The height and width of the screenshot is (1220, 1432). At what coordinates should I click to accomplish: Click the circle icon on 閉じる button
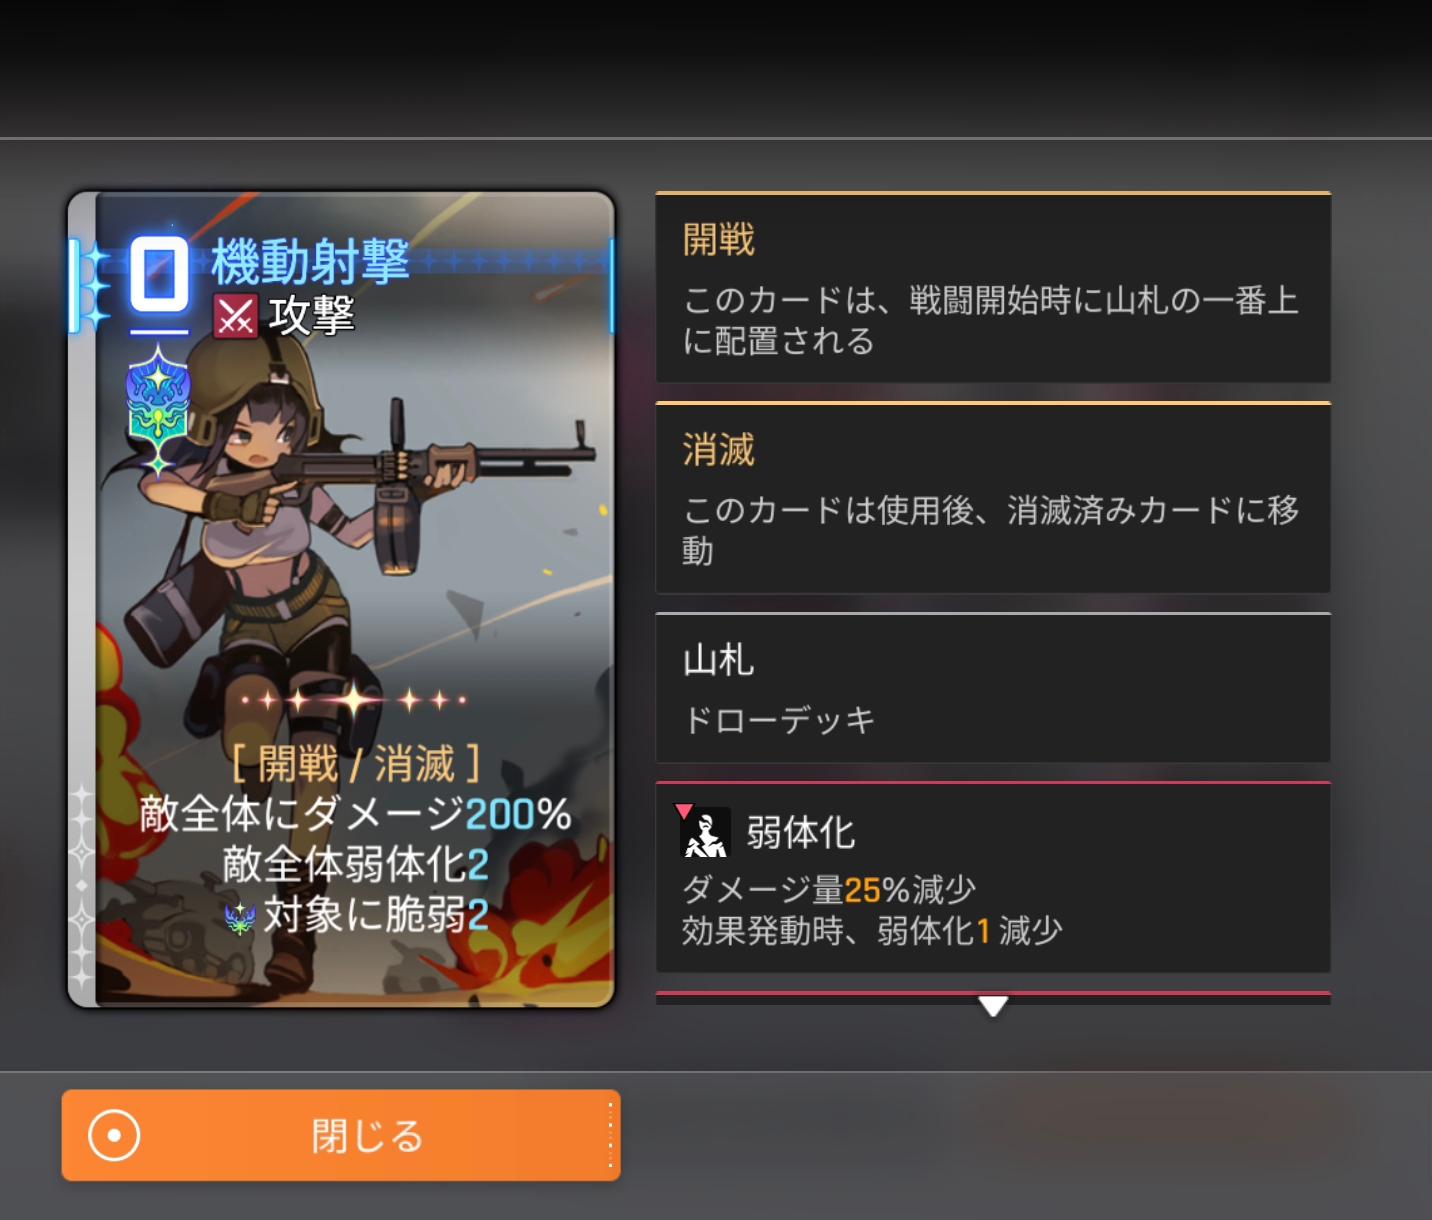pos(114,1136)
